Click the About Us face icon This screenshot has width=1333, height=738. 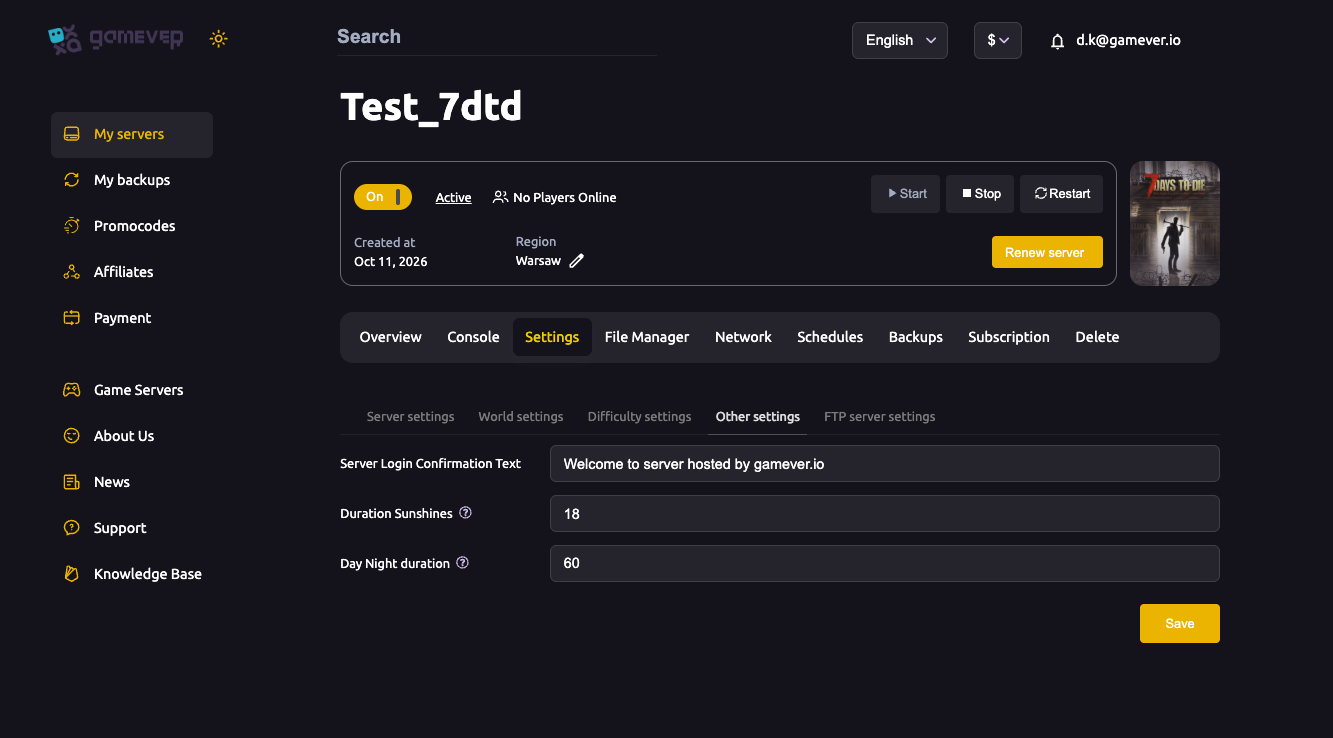coord(71,436)
